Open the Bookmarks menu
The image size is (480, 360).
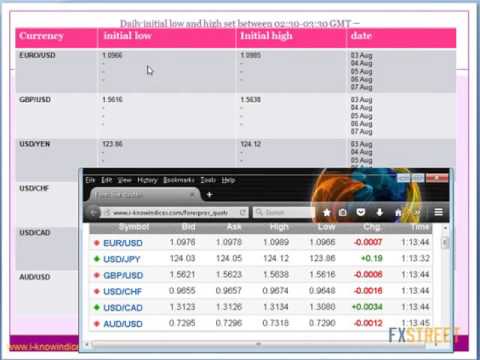(x=179, y=180)
